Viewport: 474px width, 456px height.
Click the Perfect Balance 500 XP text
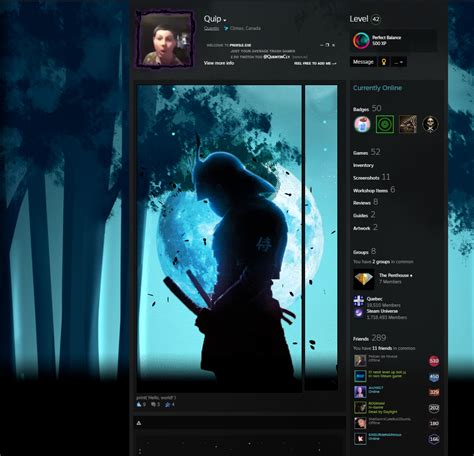pos(386,40)
